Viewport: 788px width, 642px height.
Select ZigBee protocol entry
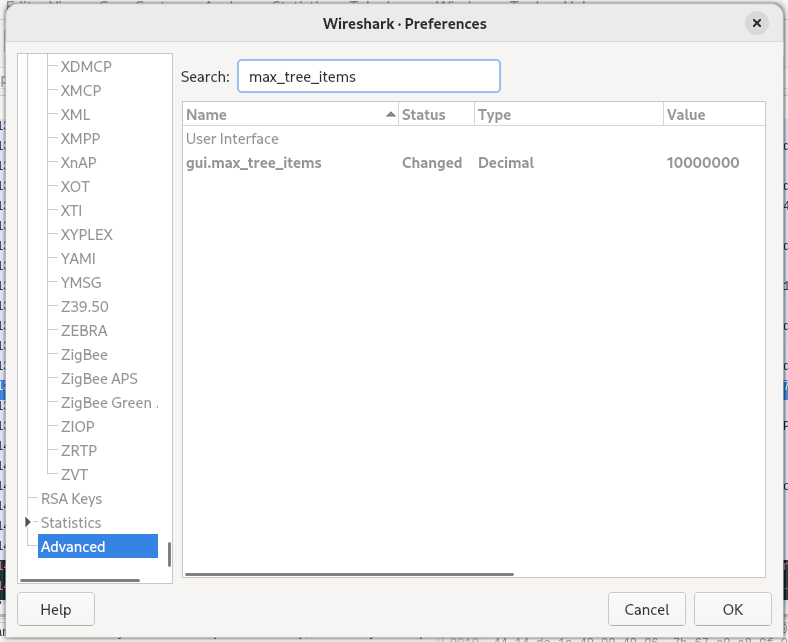coord(84,354)
